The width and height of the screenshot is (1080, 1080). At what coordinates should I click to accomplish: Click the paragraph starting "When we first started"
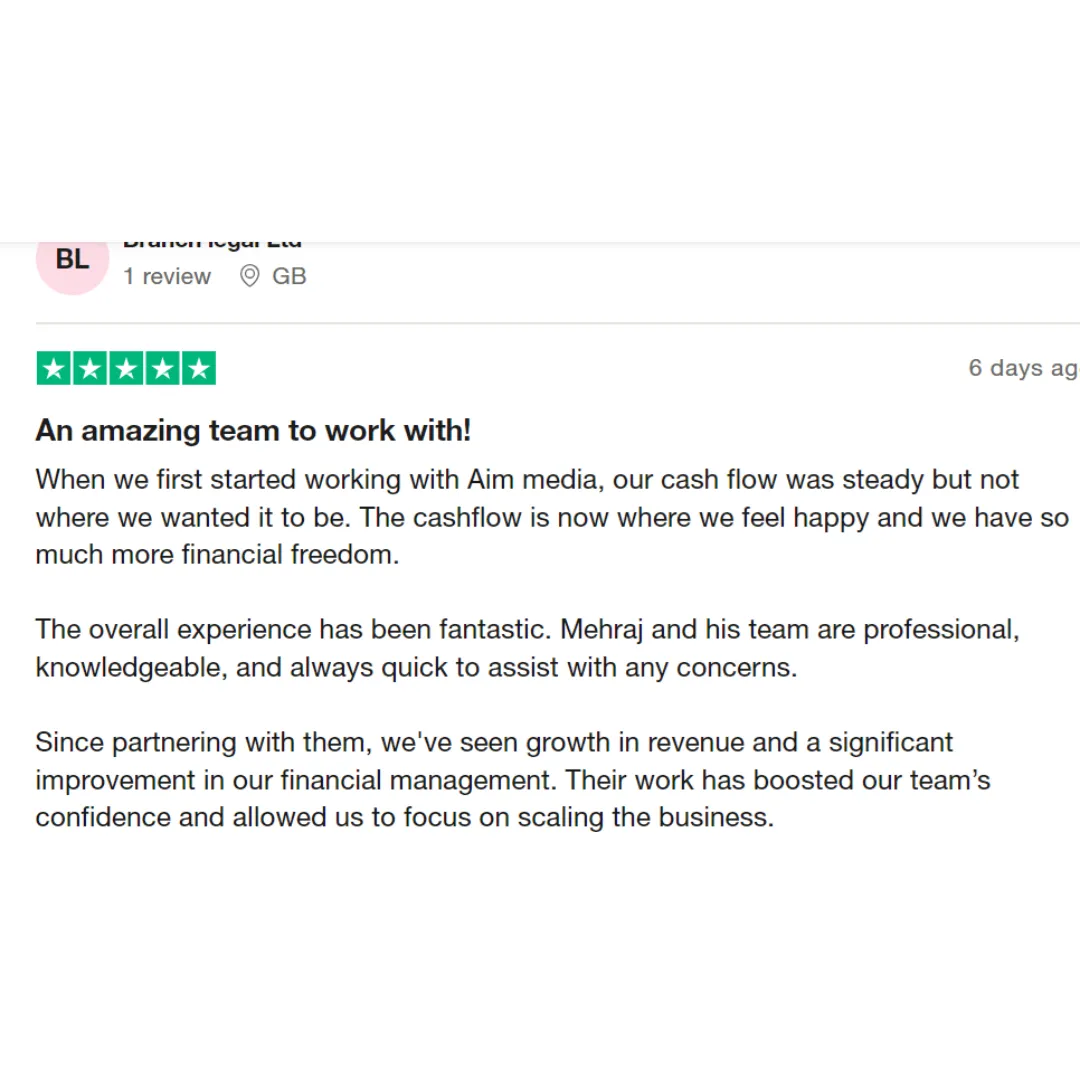552,517
